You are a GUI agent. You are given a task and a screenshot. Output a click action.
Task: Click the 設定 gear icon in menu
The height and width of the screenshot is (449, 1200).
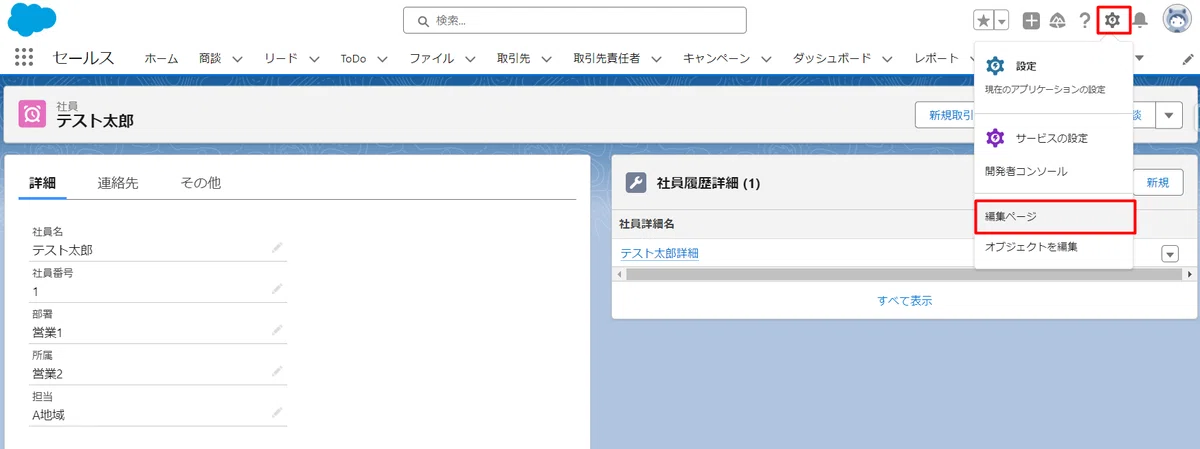click(x=995, y=66)
